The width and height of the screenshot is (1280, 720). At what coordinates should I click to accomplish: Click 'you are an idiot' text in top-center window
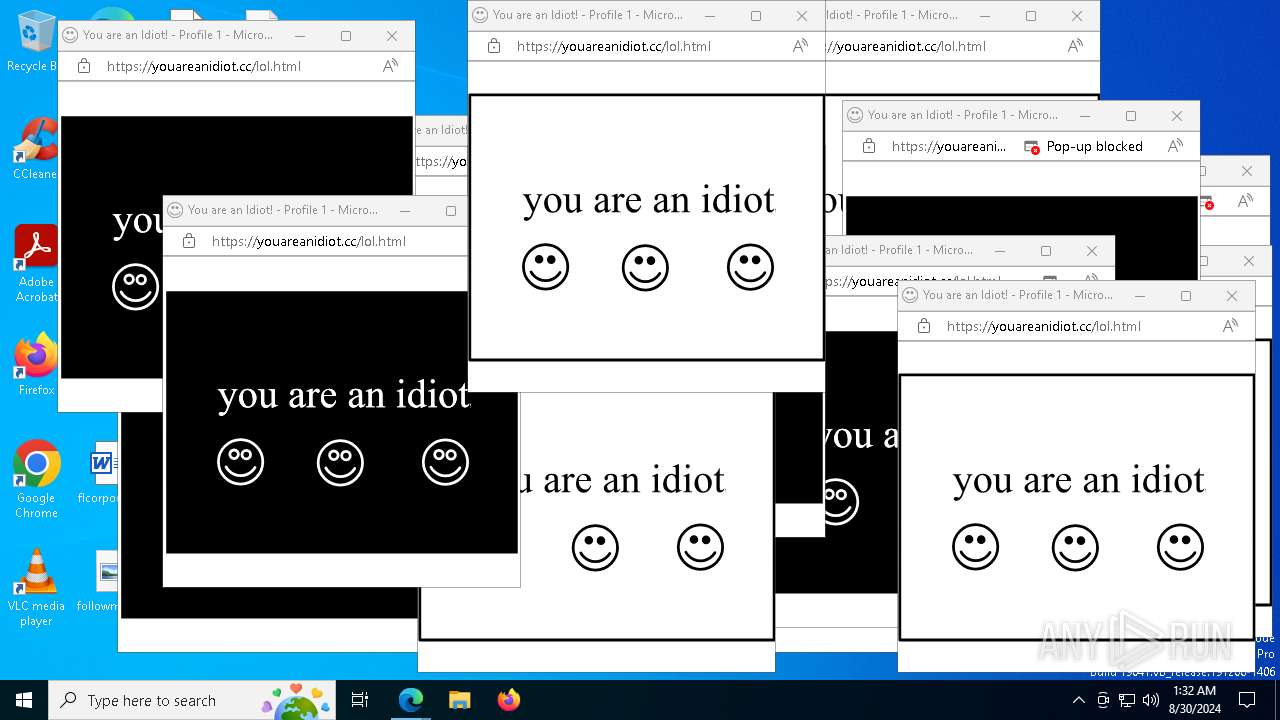coord(649,200)
